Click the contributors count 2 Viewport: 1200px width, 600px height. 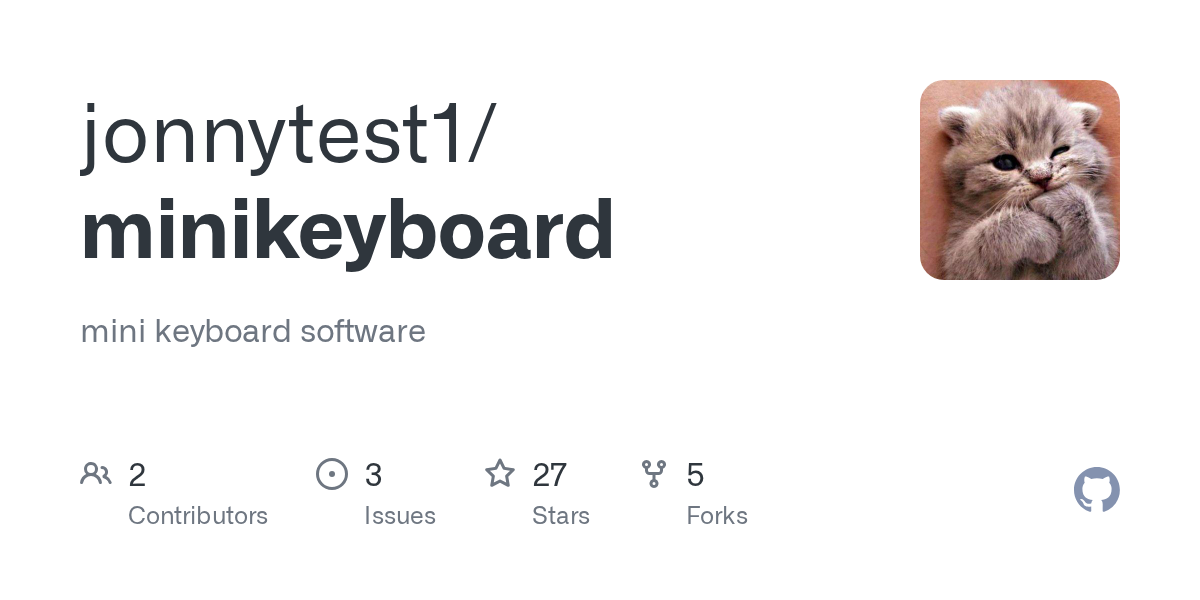pyautogui.click(x=137, y=475)
